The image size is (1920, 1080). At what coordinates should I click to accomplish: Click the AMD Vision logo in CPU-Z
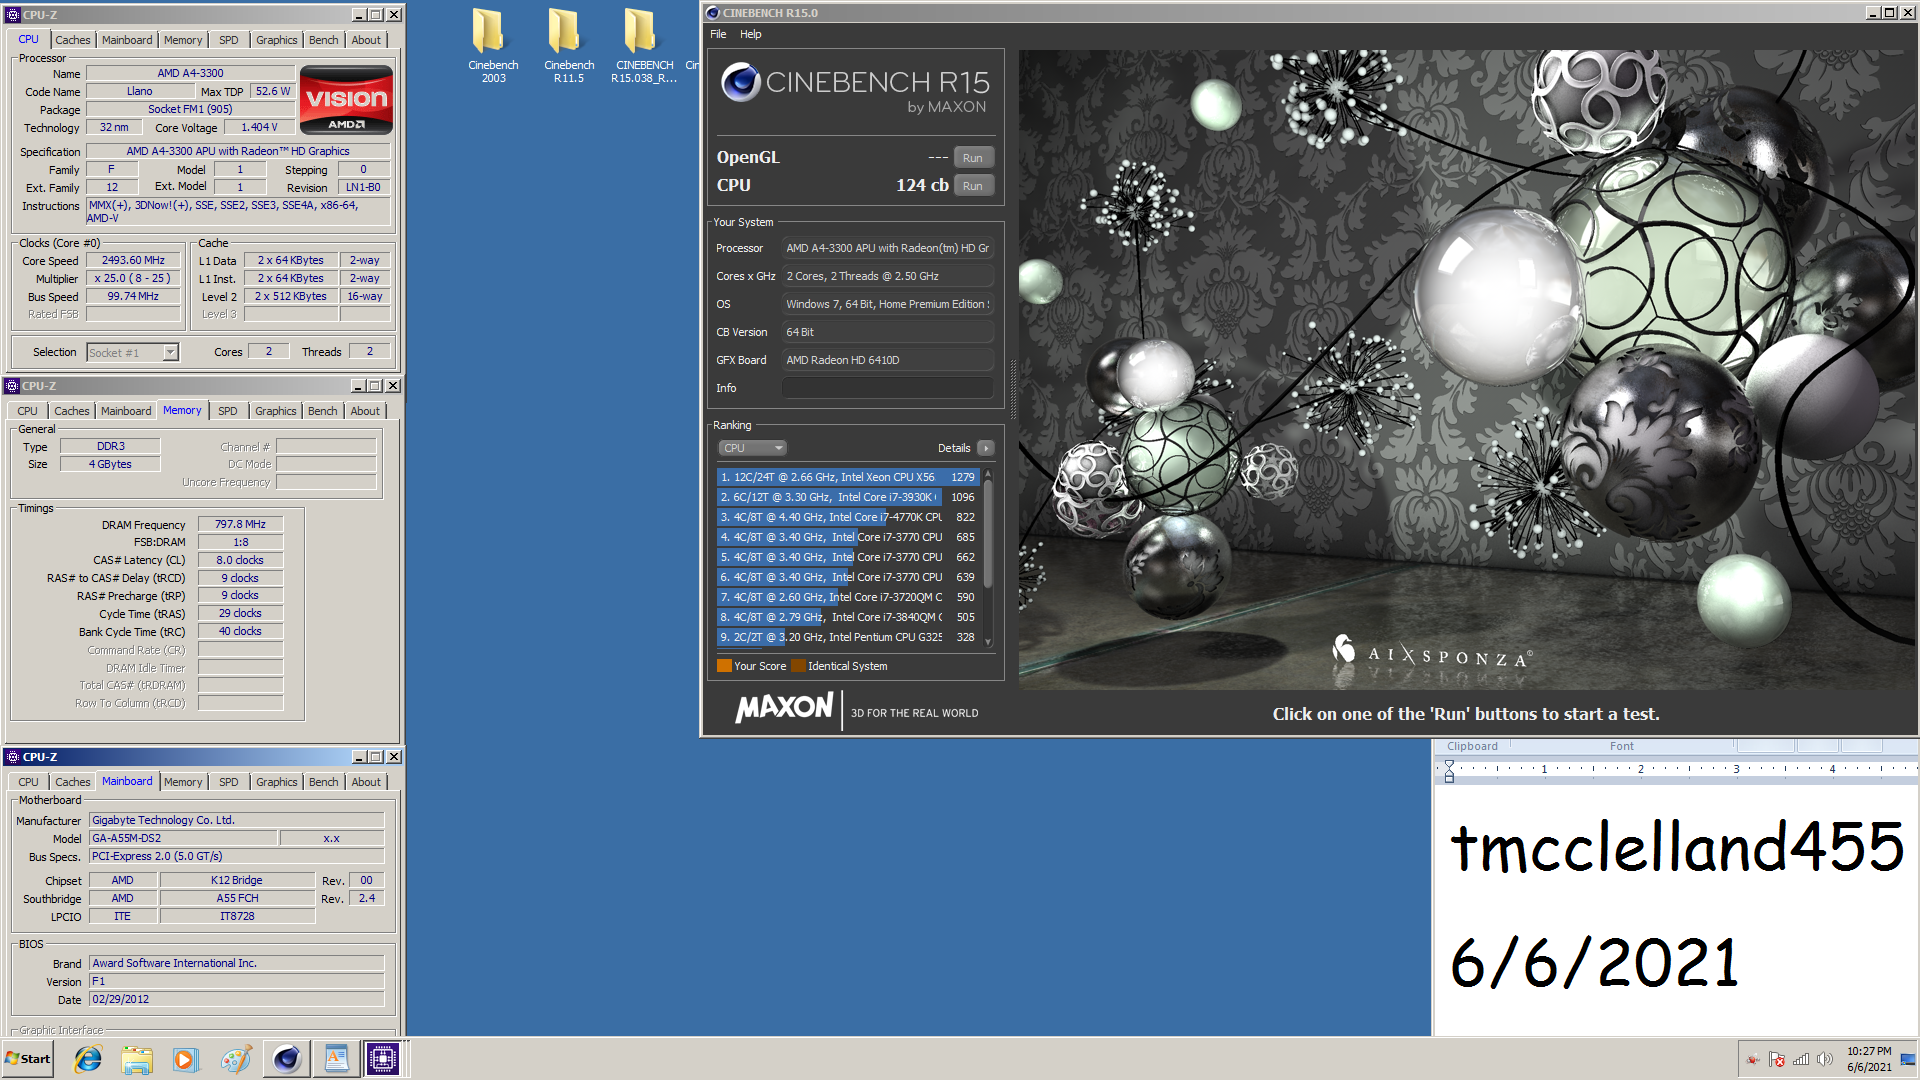[346, 100]
